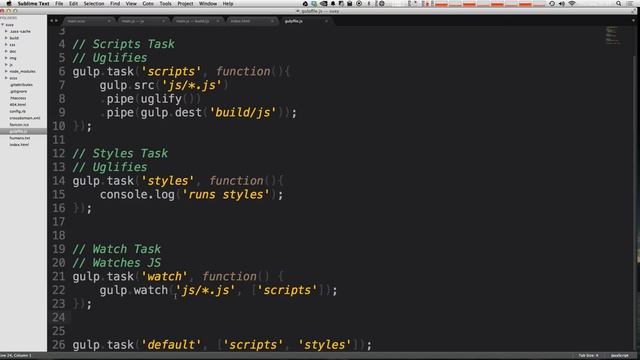Image resolution: width=640 pixels, height=360 pixels.
Task: Click the '// Styles Task' comment
Action: (120, 153)
